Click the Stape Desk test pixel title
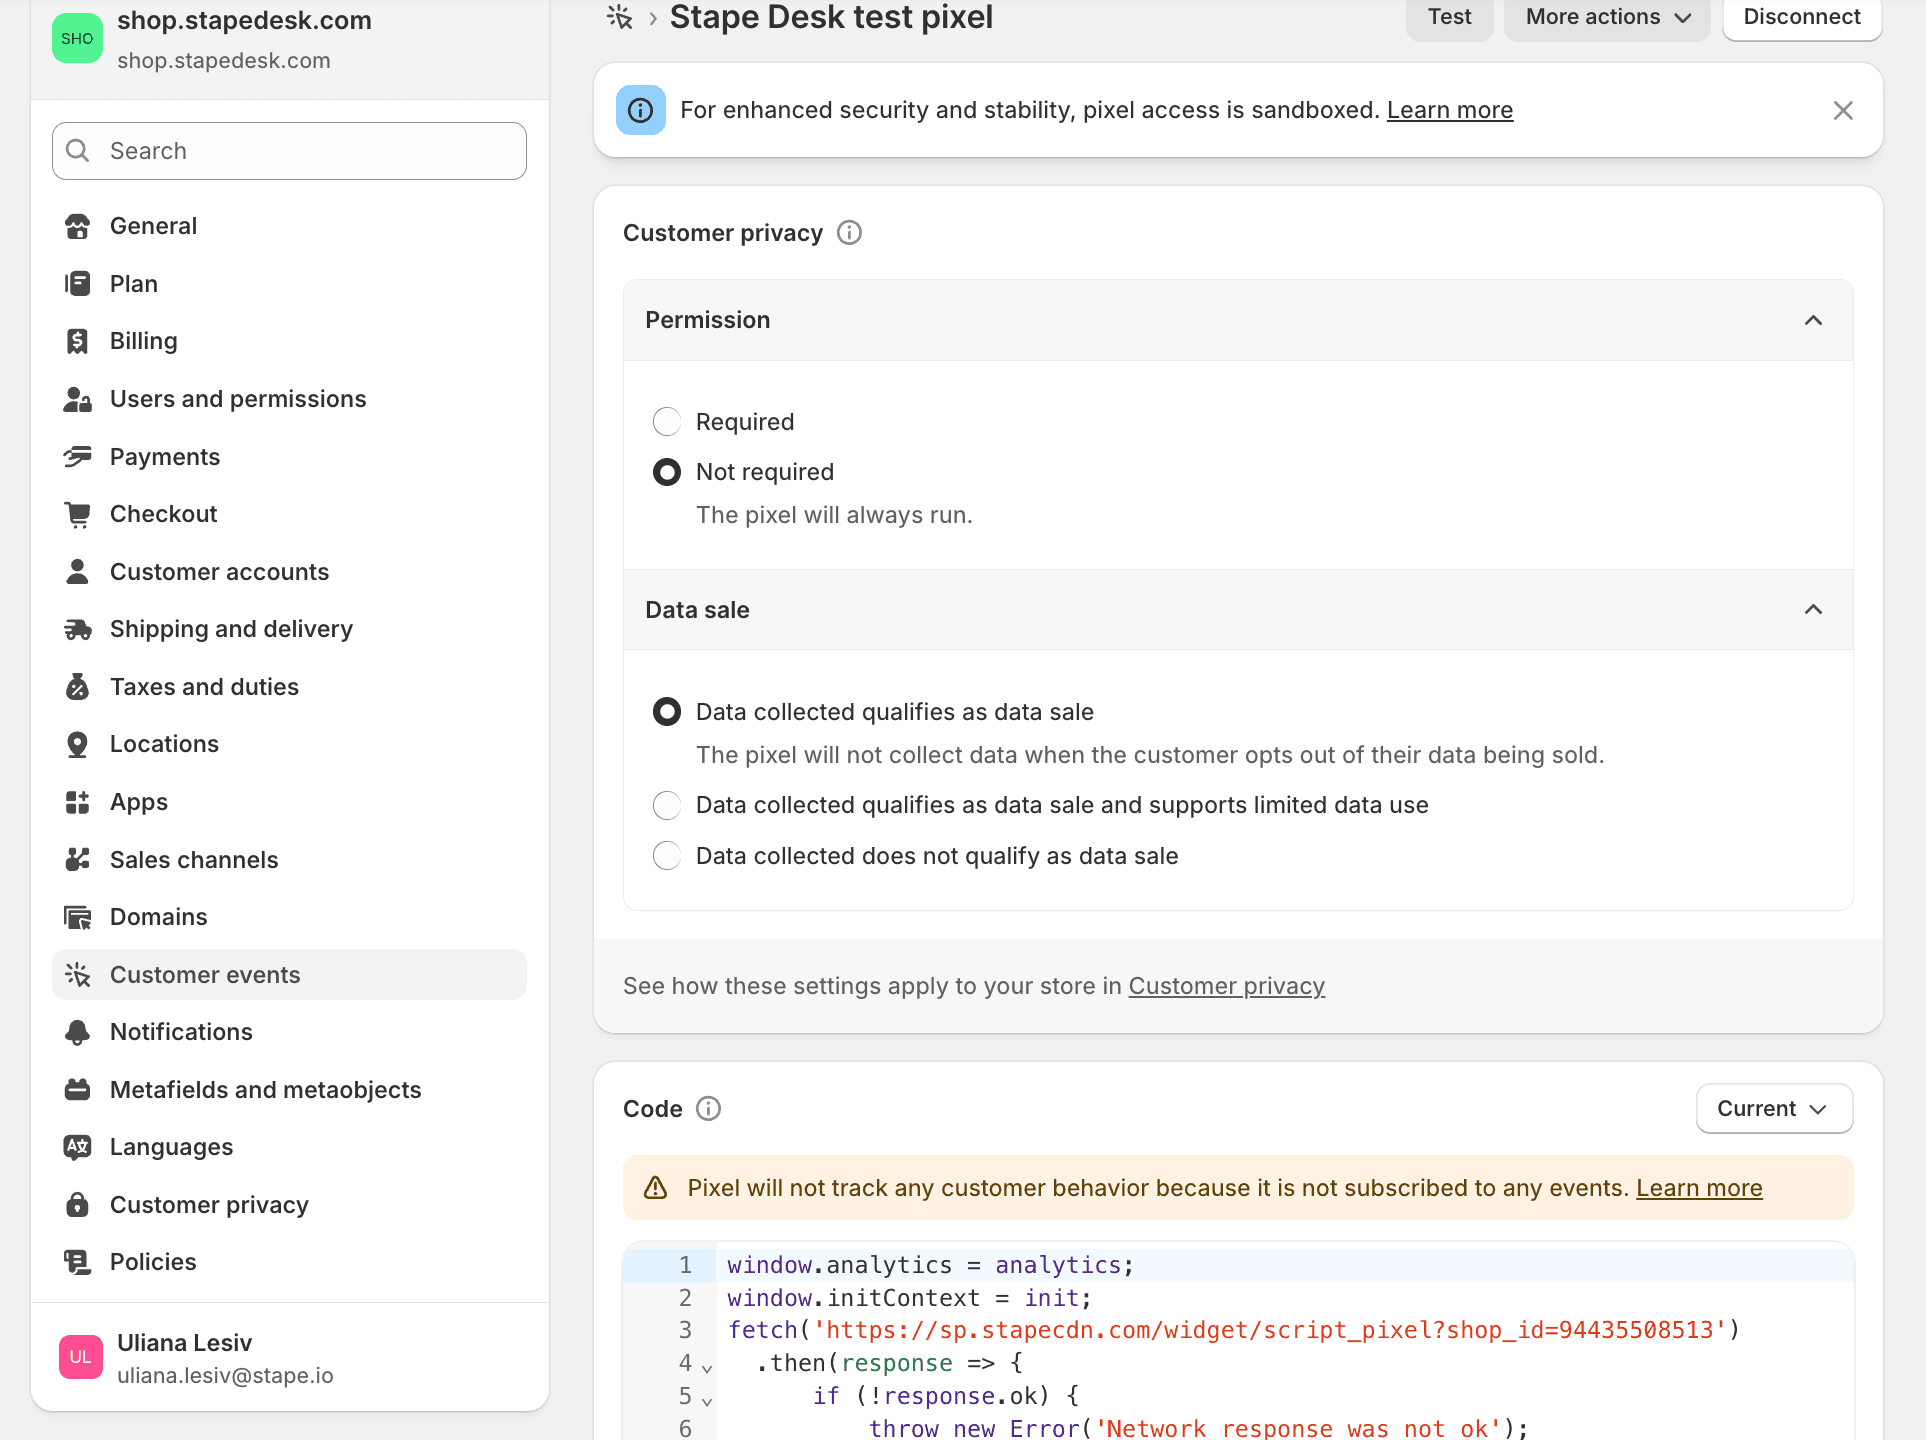 831,17
